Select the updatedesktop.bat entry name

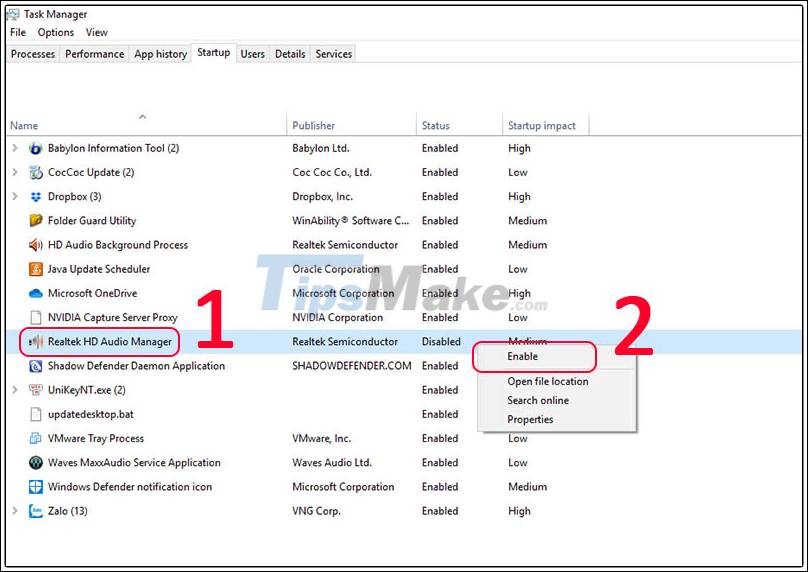point(91,414)
